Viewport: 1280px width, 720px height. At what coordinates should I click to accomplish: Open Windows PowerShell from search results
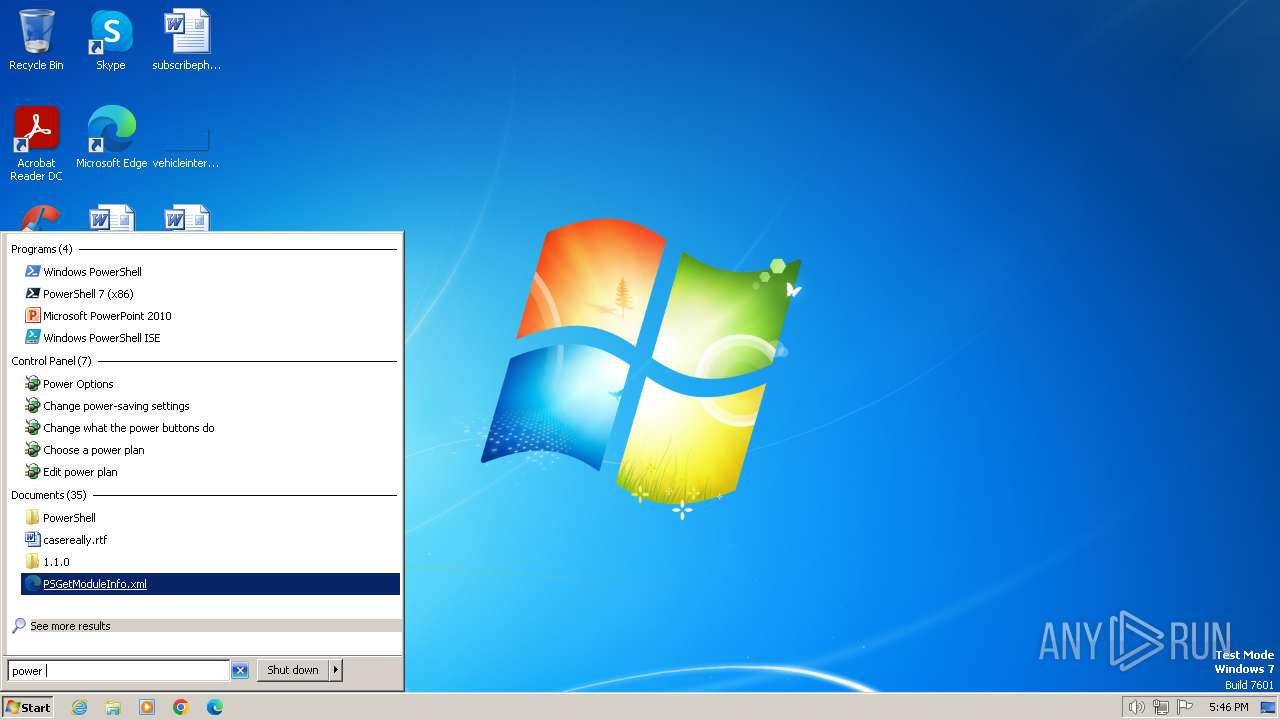tap(210, 272)
